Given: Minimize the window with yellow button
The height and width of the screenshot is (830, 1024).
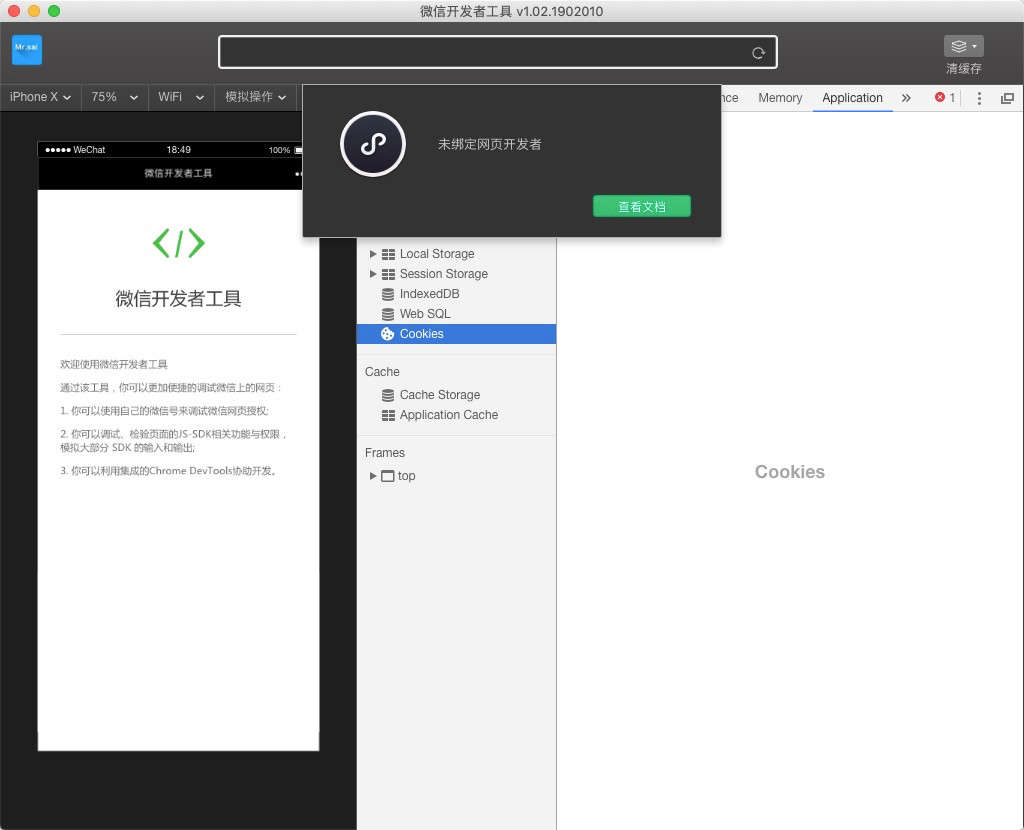Looking at the screenshot, I should coord(34,11).
